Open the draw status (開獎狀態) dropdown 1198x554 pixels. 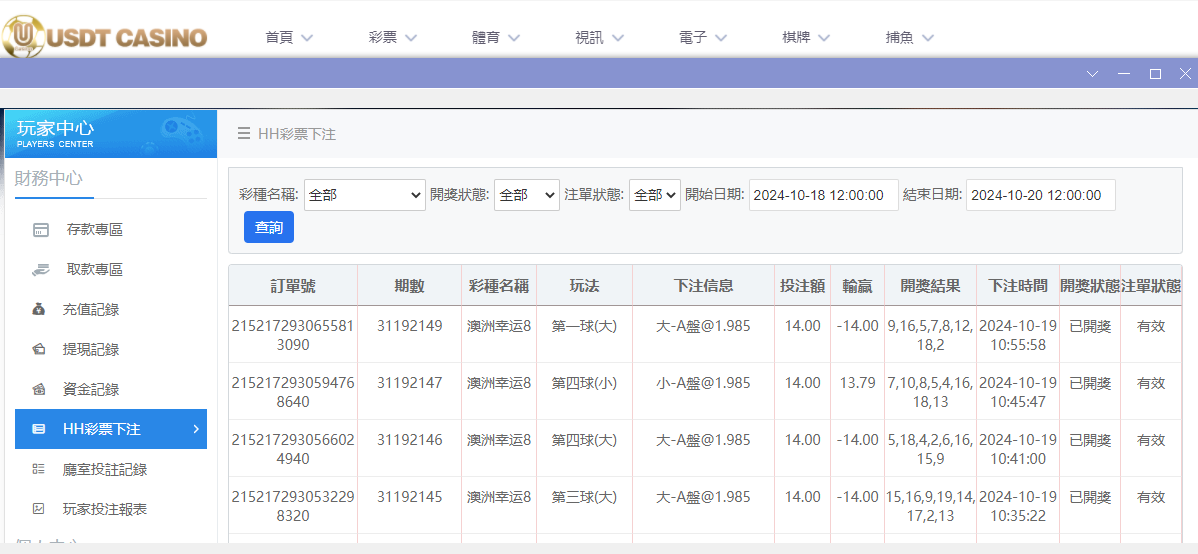(x=526, y=195)
